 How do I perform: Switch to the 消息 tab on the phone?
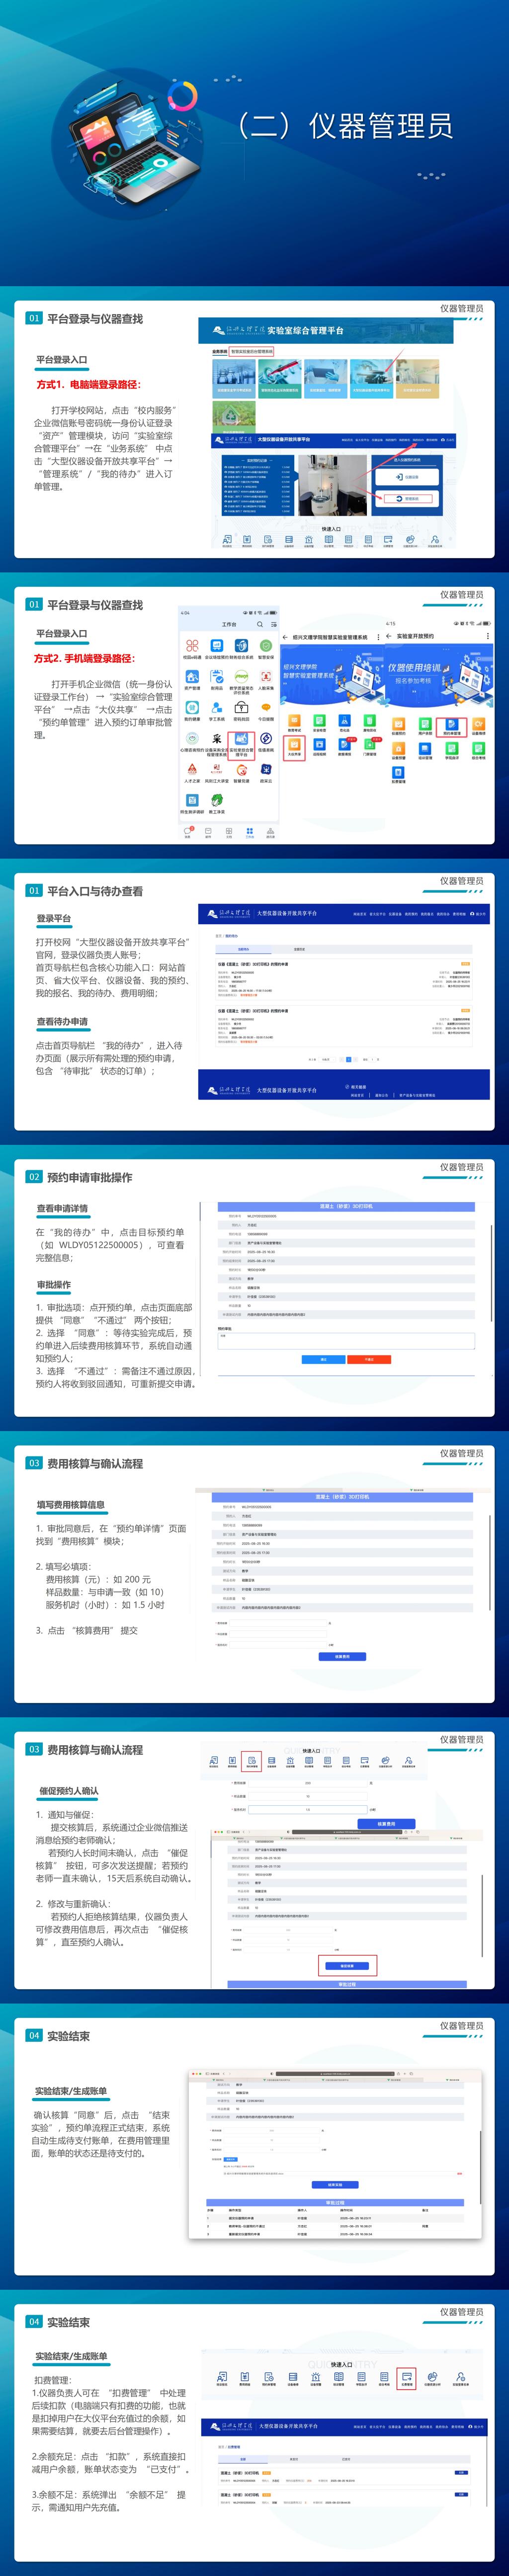[188, 832]
